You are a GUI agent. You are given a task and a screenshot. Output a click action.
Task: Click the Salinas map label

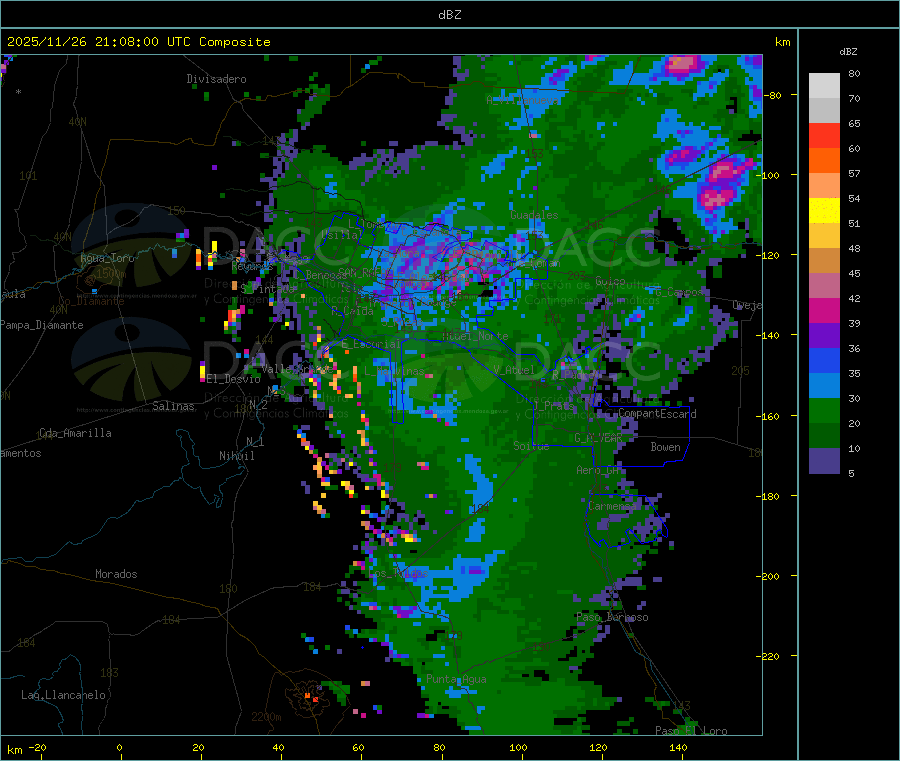(173, 406)
